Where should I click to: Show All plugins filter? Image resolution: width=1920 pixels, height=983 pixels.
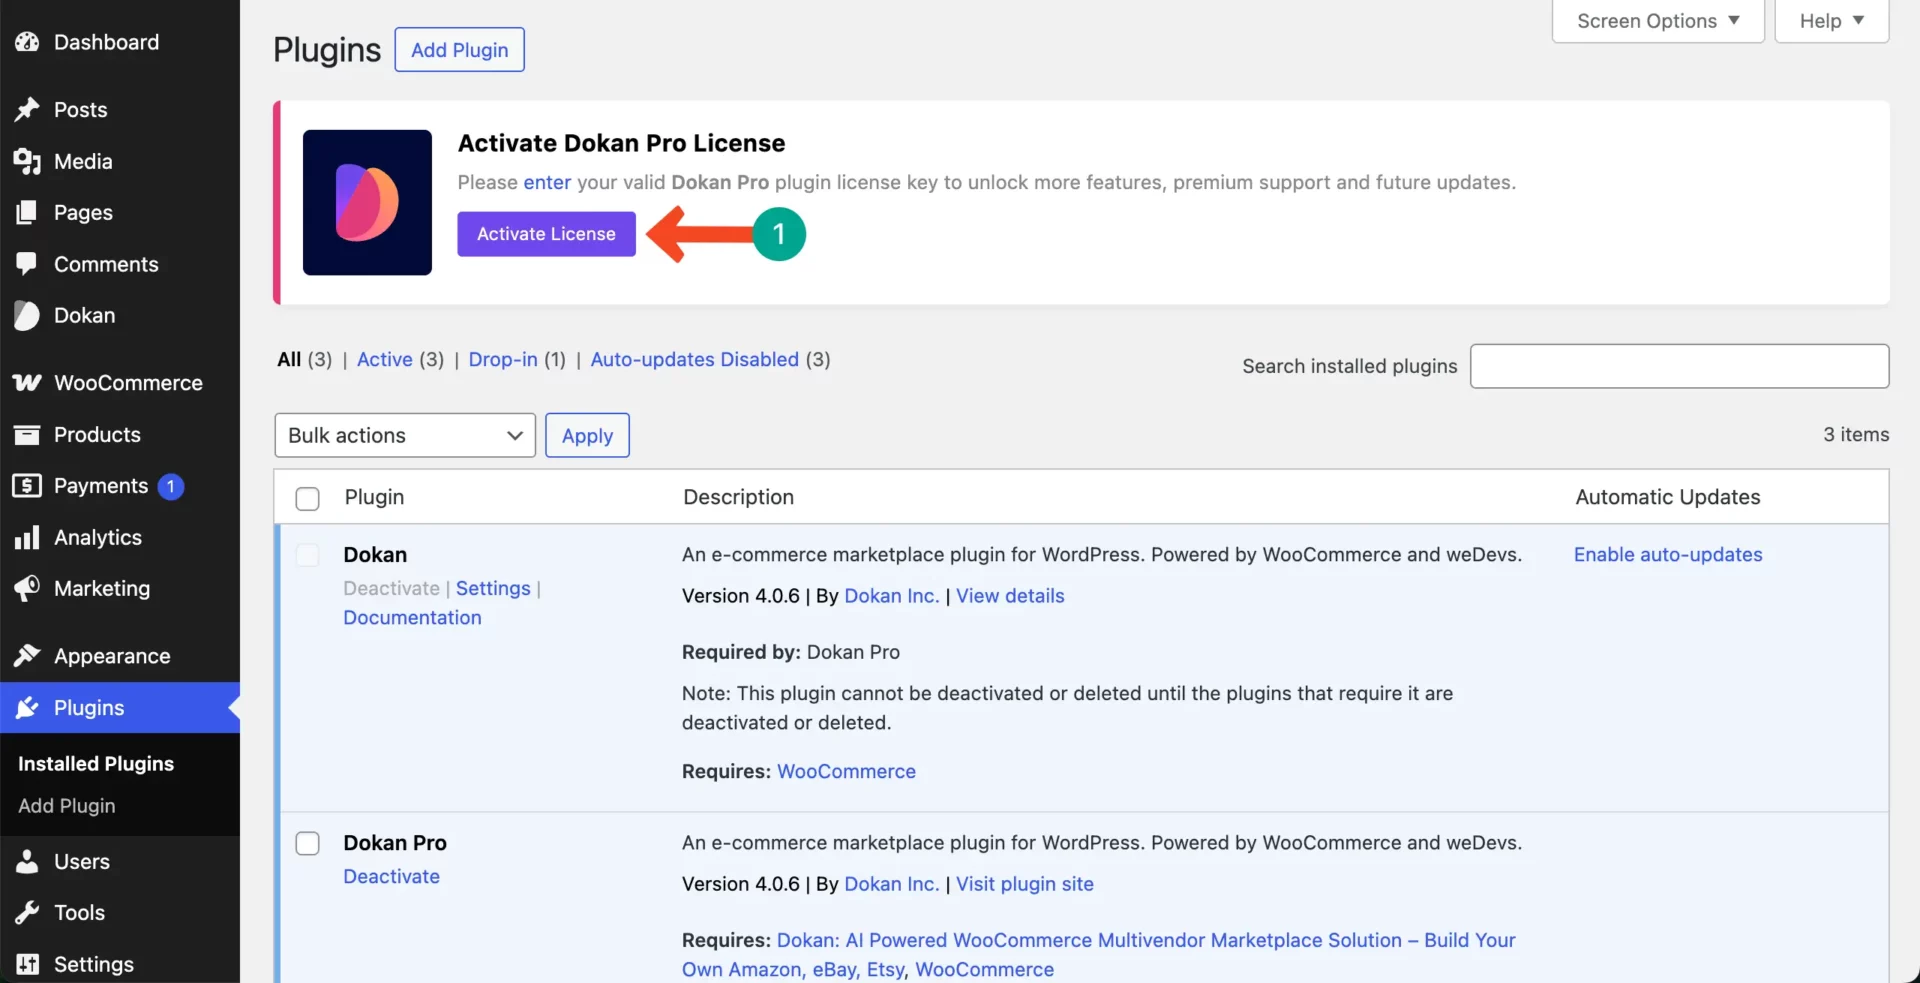(289, 360)
